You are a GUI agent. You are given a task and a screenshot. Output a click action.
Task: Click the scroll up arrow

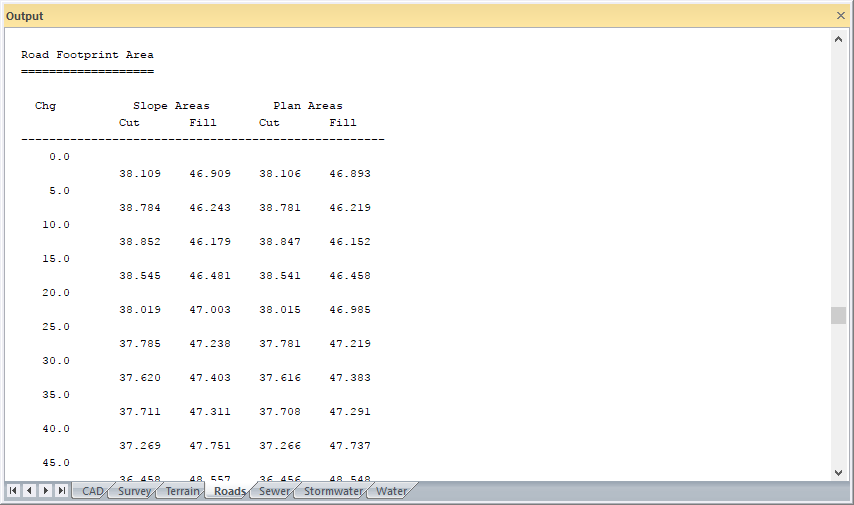[x=838, y=39]
